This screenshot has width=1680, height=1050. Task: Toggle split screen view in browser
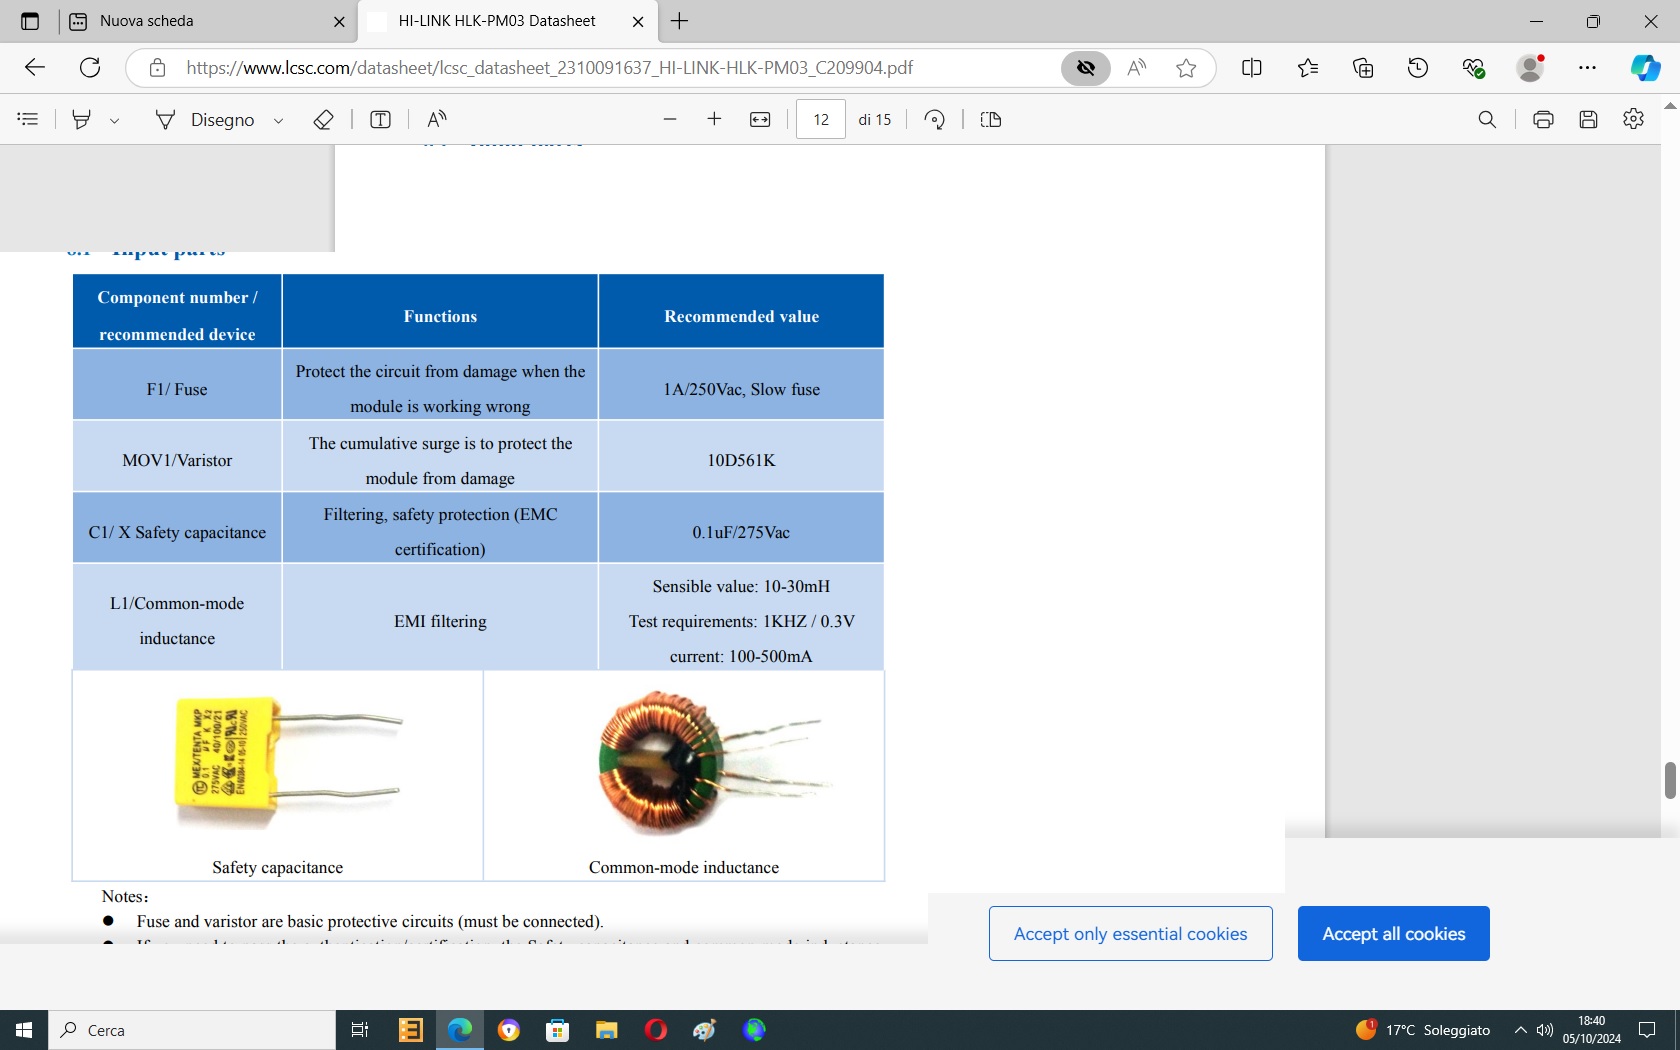click(1251, 68)
